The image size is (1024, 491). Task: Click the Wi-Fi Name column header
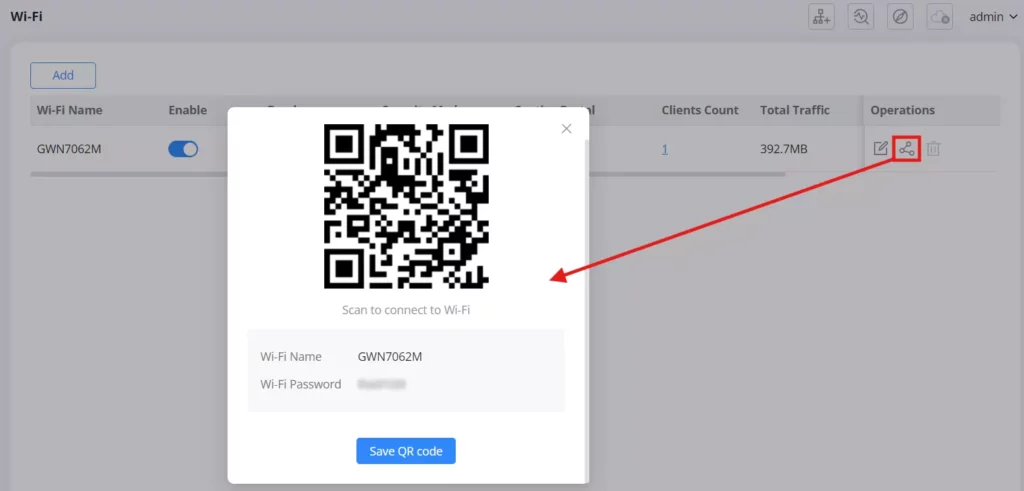coord(69,110)
